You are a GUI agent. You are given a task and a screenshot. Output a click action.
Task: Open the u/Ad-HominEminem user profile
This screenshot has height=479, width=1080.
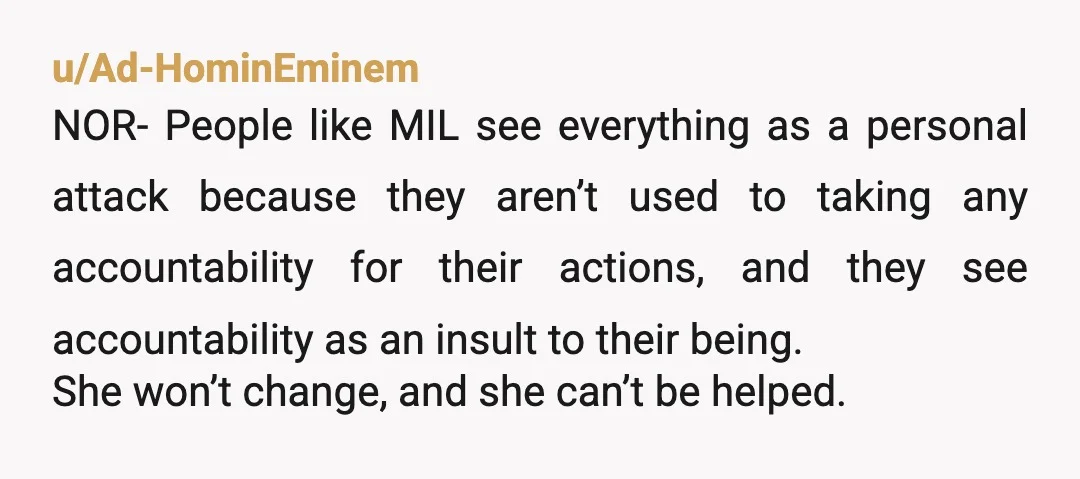tap(236, 70)
